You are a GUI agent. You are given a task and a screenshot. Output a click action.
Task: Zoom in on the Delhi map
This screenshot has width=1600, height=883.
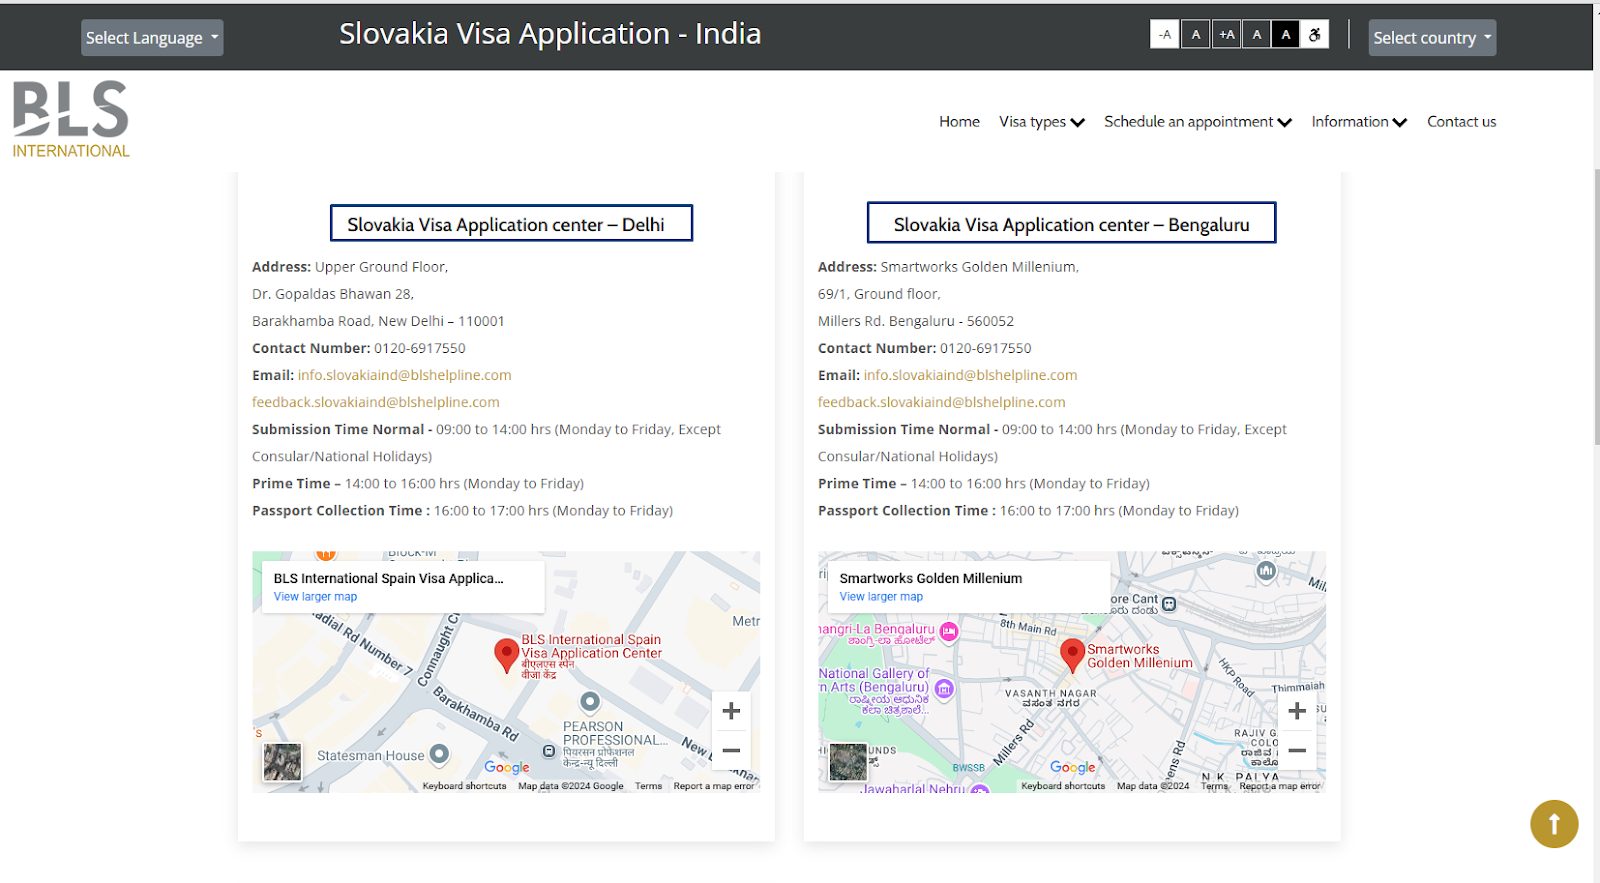[731, 711]
